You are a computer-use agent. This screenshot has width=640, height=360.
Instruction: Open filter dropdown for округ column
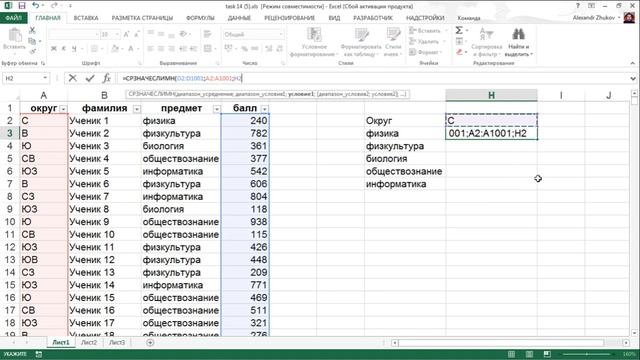[63, 109]
